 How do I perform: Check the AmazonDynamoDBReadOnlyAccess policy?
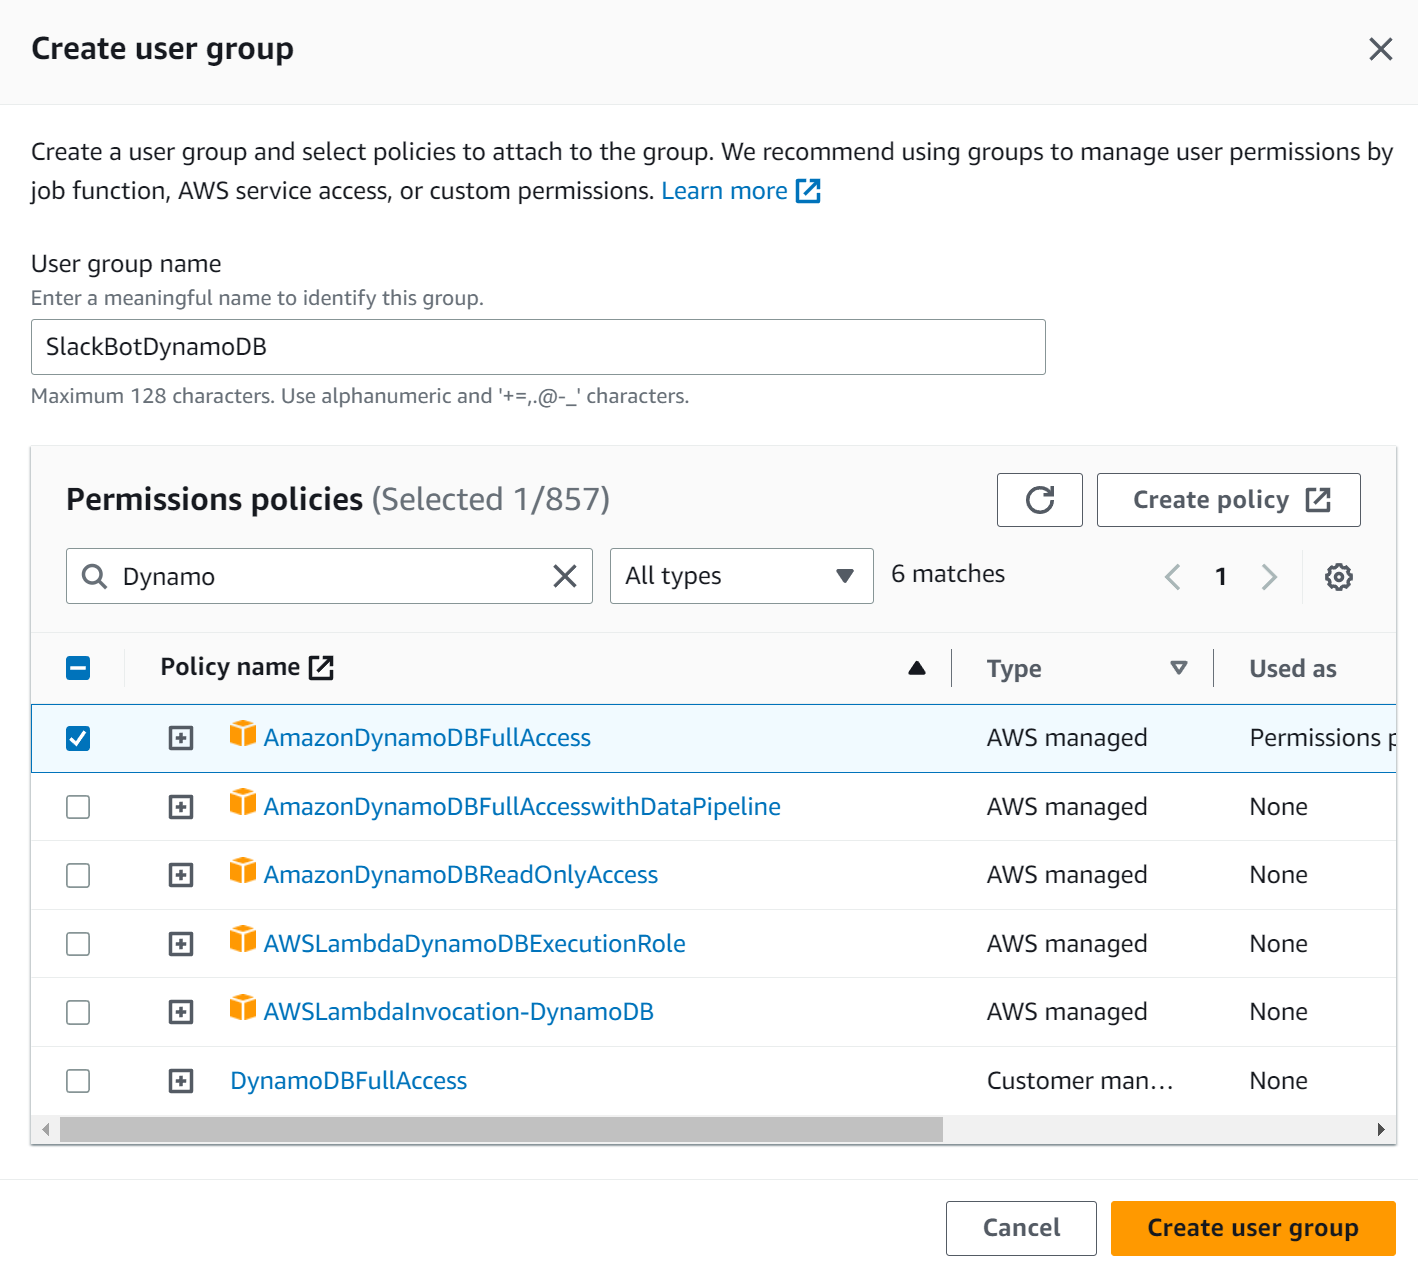[x=77, y=874]
